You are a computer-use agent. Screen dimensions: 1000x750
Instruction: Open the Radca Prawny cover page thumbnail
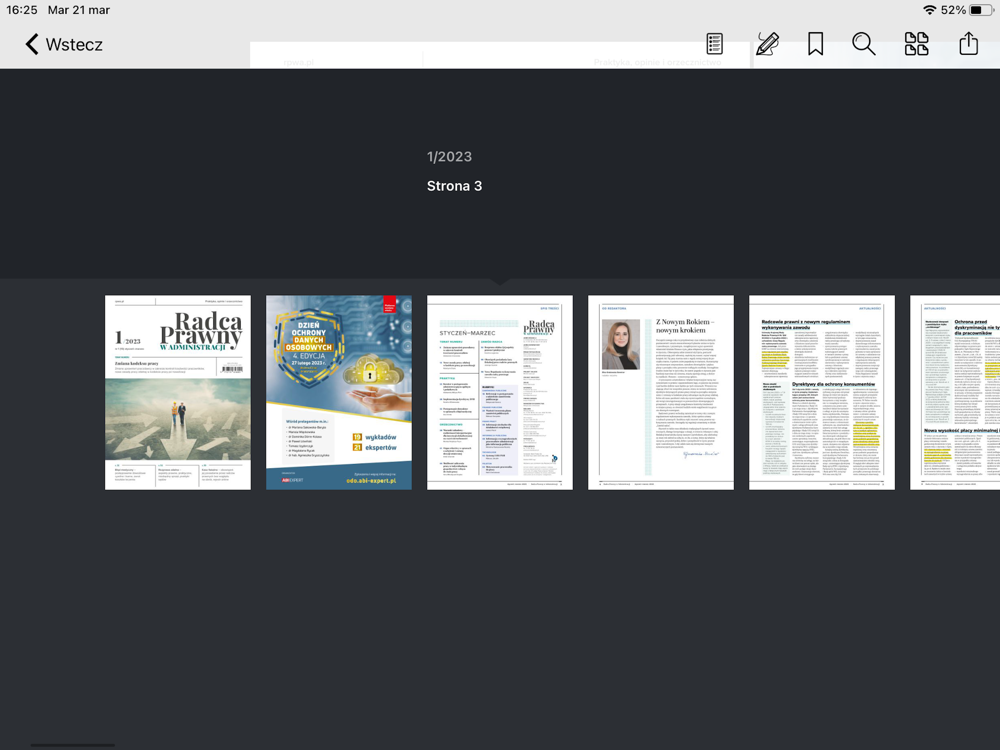[178, 392]
